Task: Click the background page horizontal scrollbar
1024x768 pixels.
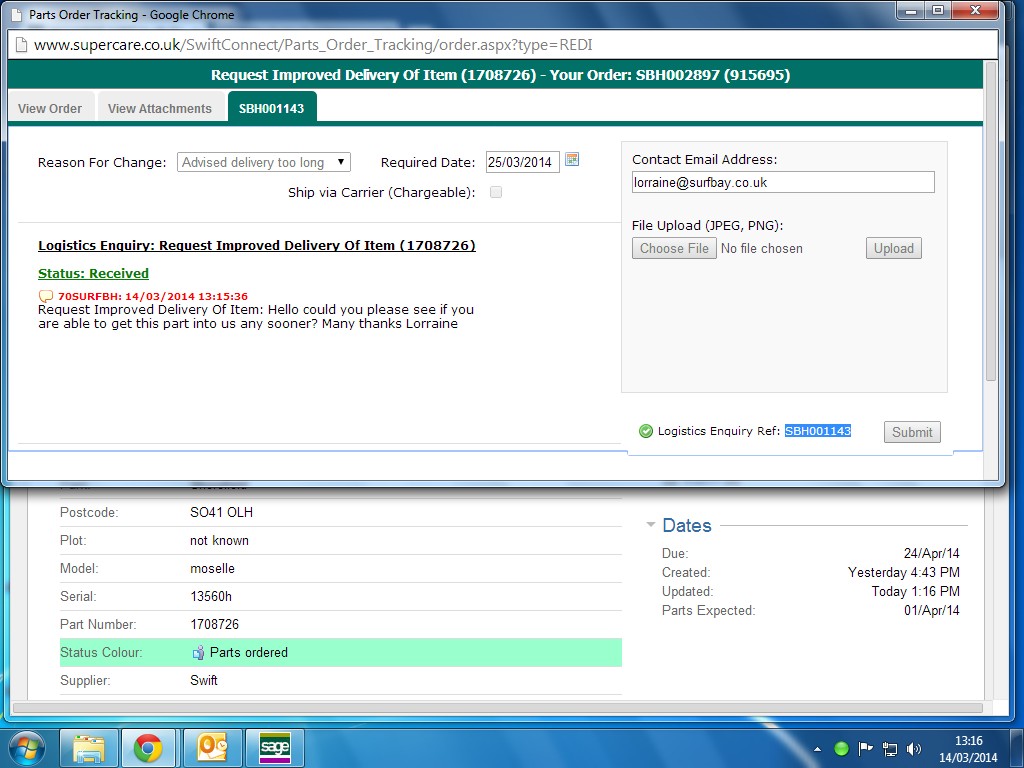Action: pos(498,707)
